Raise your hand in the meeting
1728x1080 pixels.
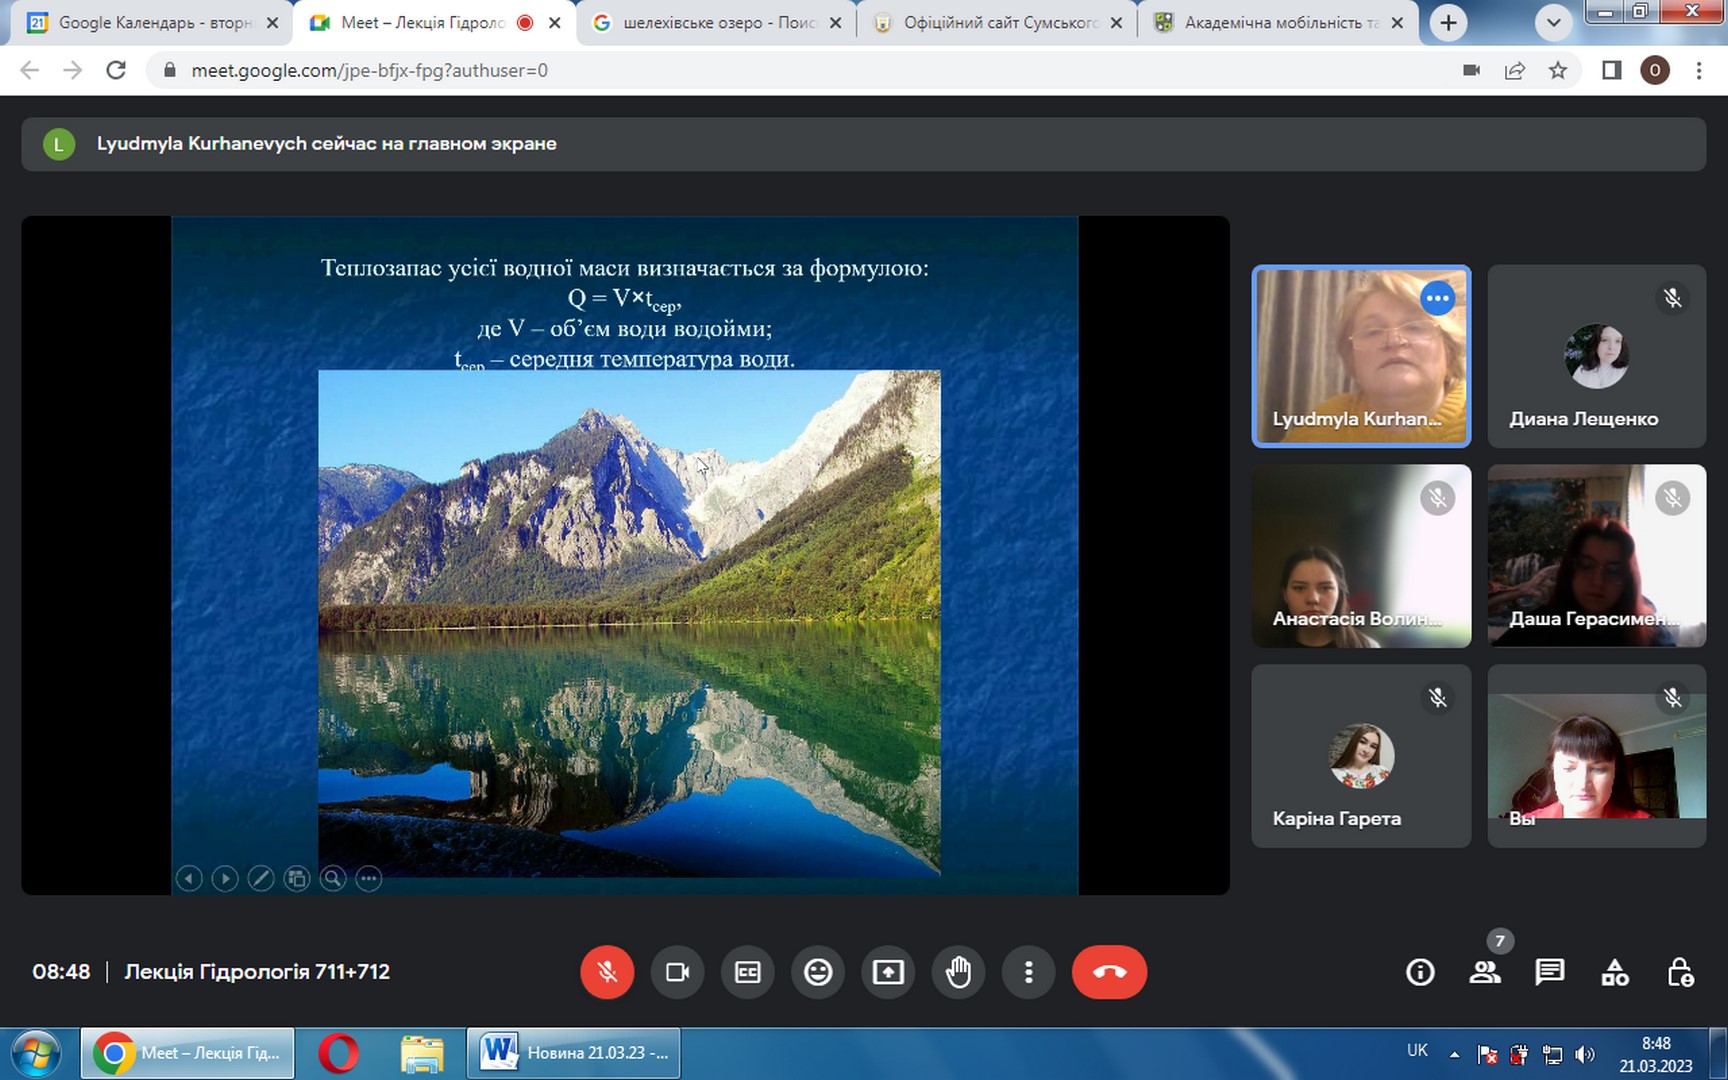[958, 972]
